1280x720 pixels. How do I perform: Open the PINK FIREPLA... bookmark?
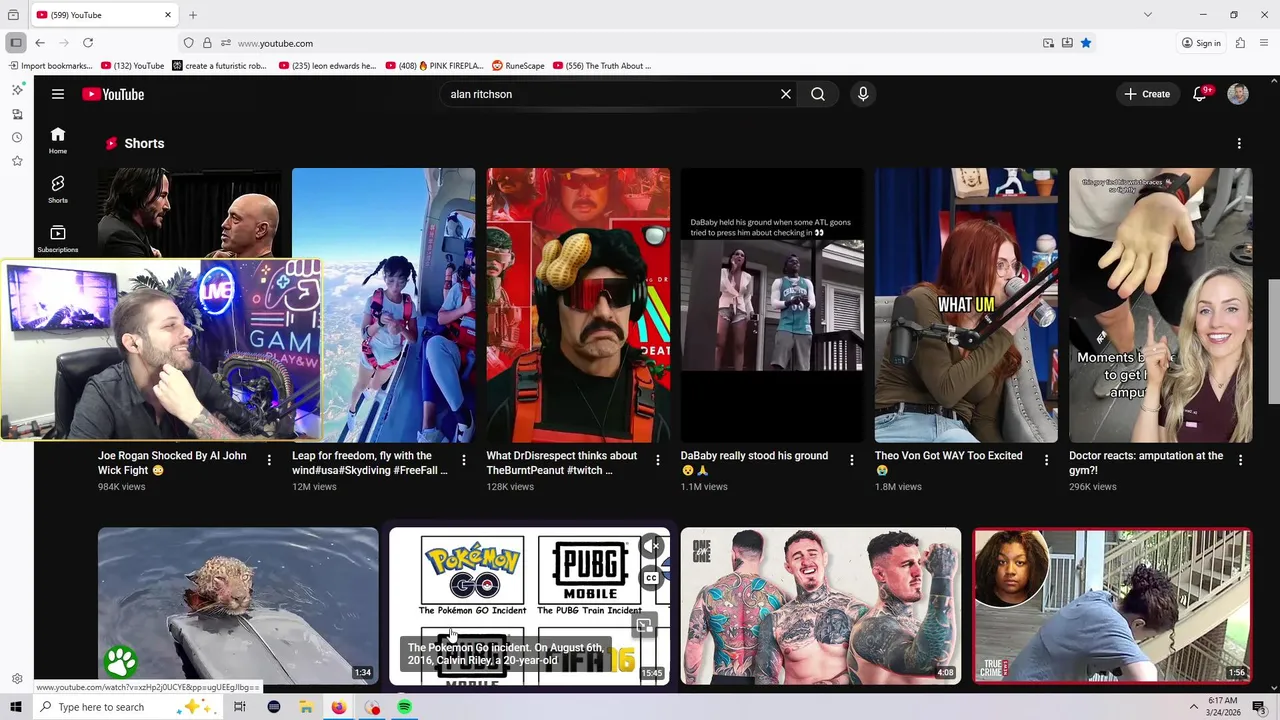(434, 66)
